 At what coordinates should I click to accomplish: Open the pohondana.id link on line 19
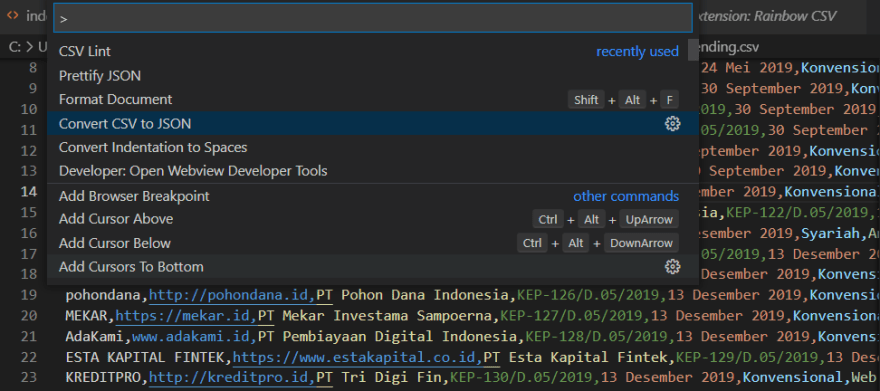232,295
